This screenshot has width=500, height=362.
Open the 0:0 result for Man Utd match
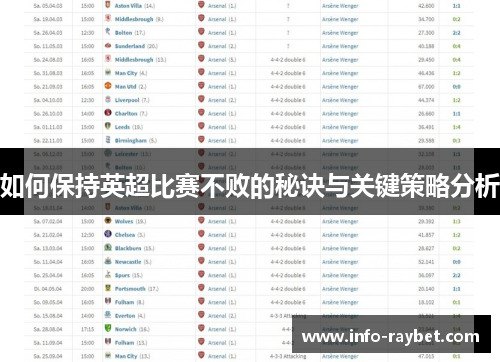(x=456, y=87)
